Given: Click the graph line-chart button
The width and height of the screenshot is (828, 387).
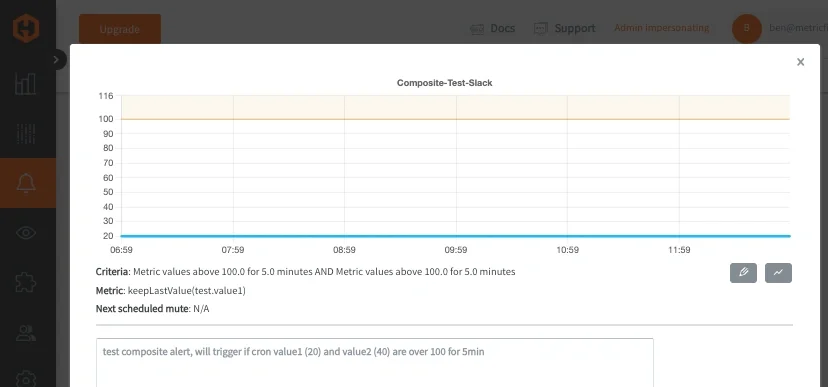Looking at the screenshot, I should pyautogui.click(x=778, y=273).
